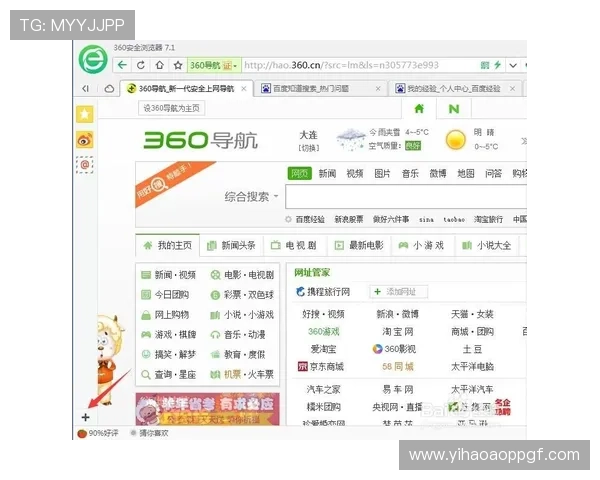
Task: Select 视频 search category
Action: [x=355, y=173]
